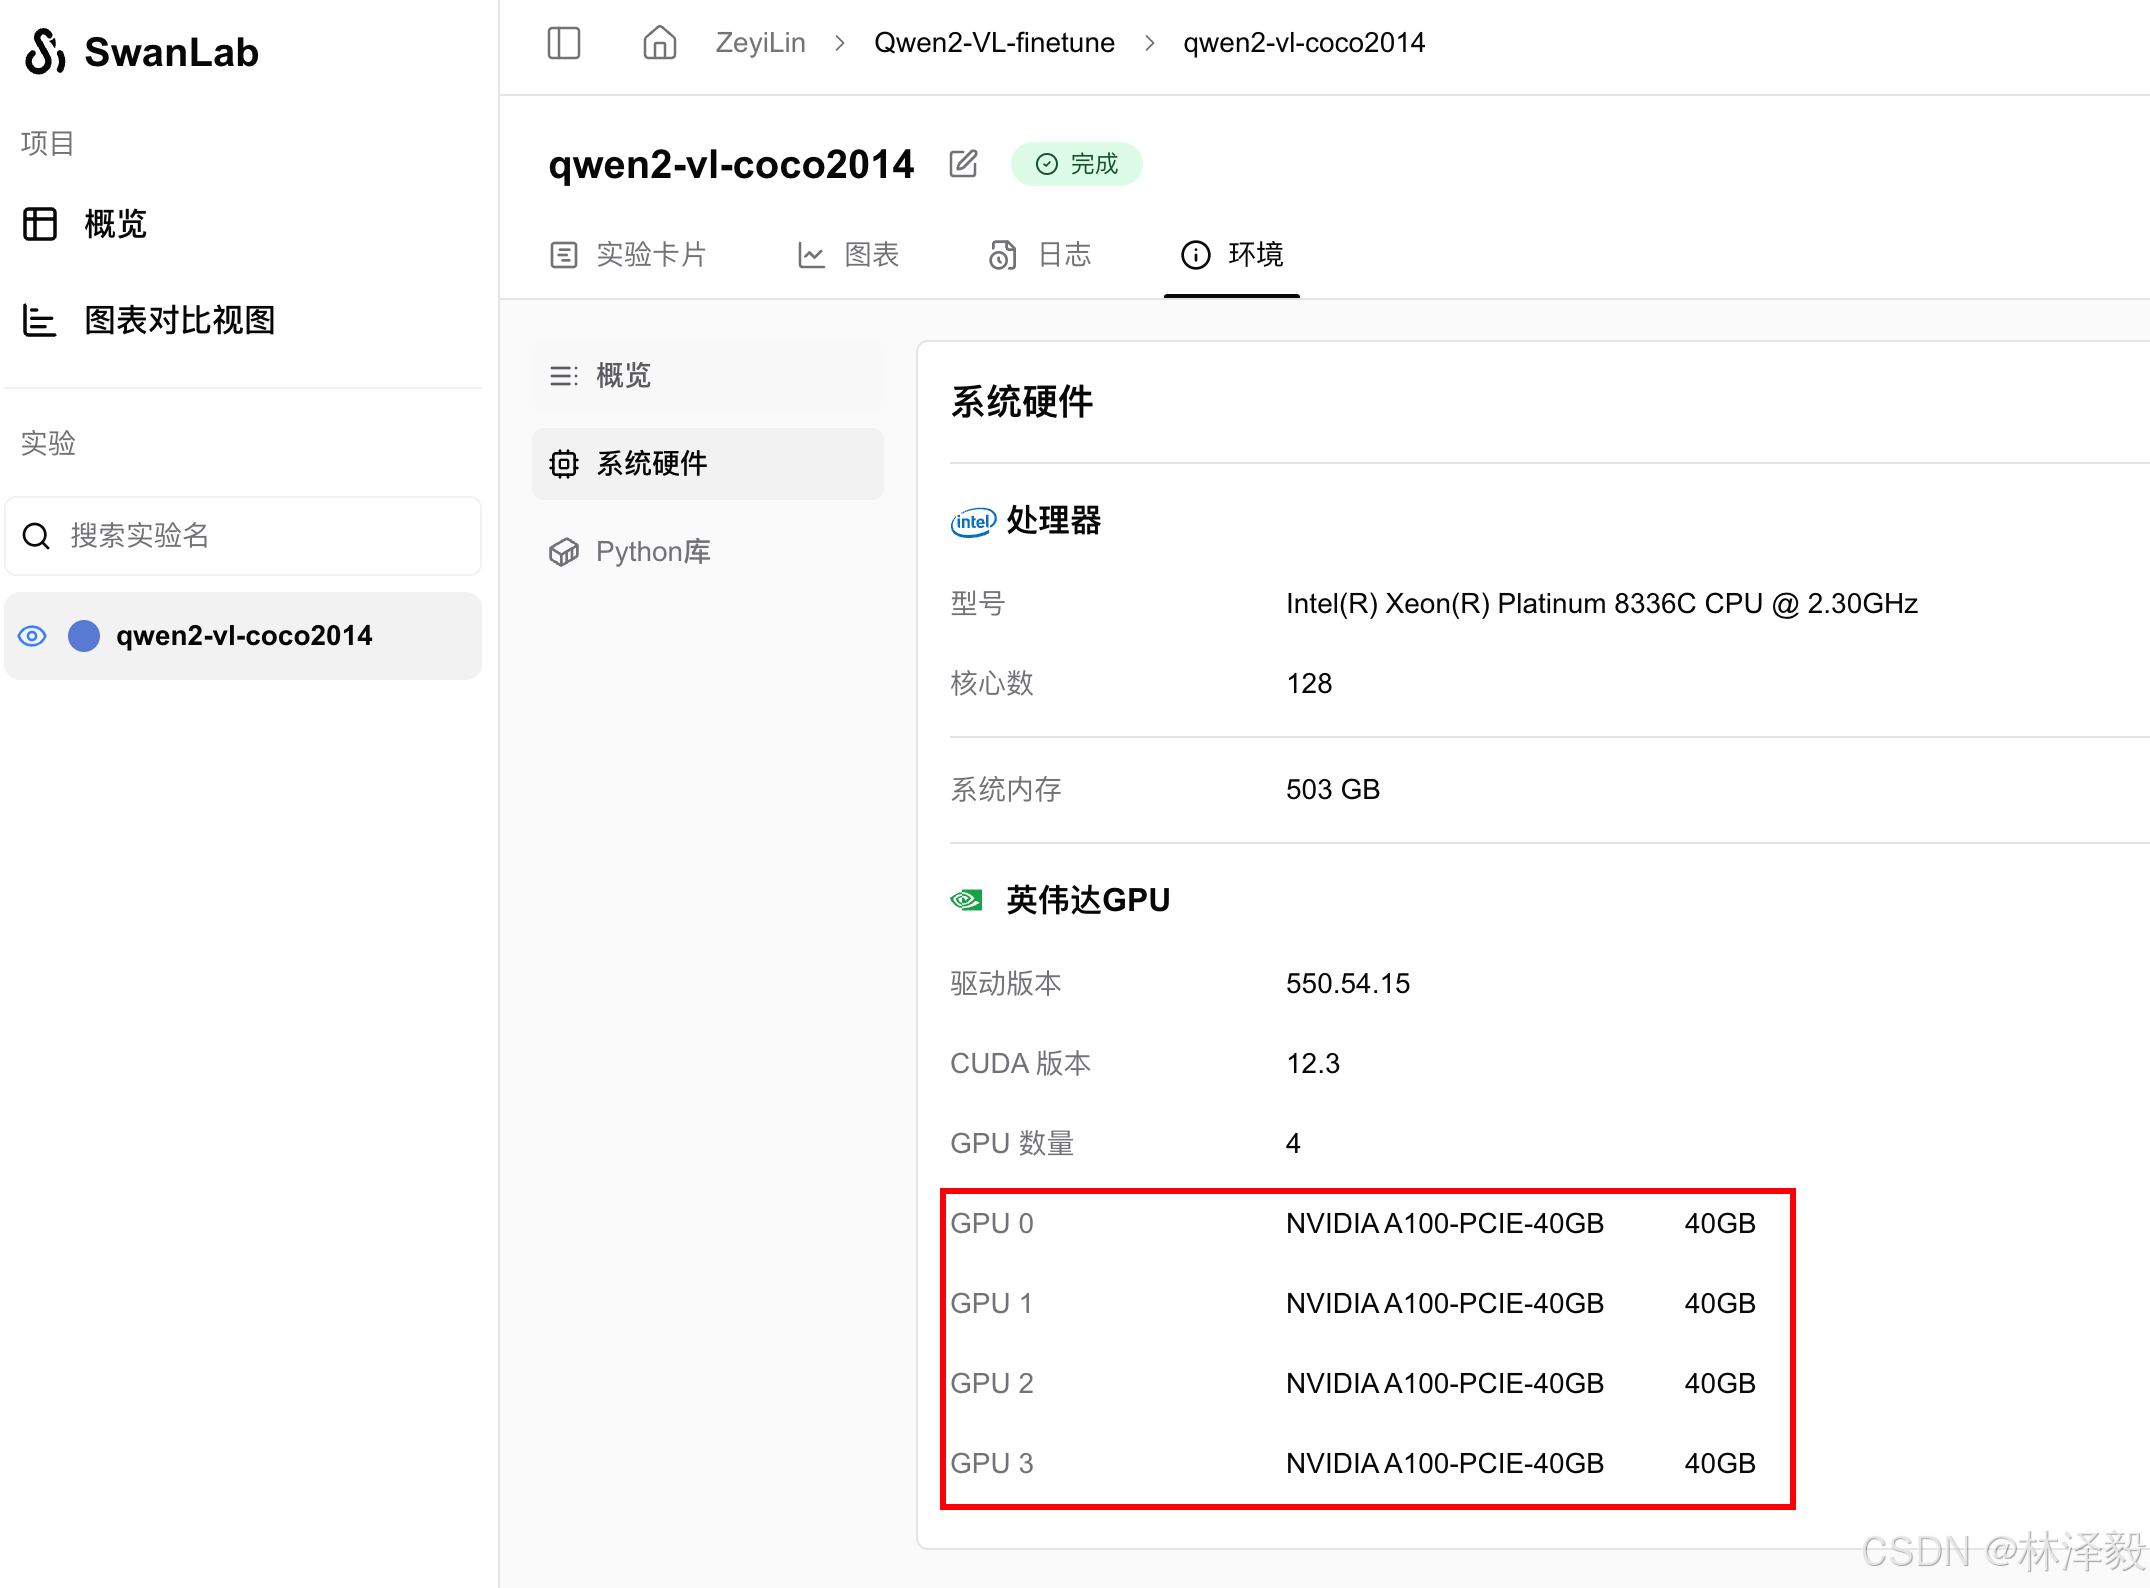Click the NVIDIA GPU logo icon

967,900
